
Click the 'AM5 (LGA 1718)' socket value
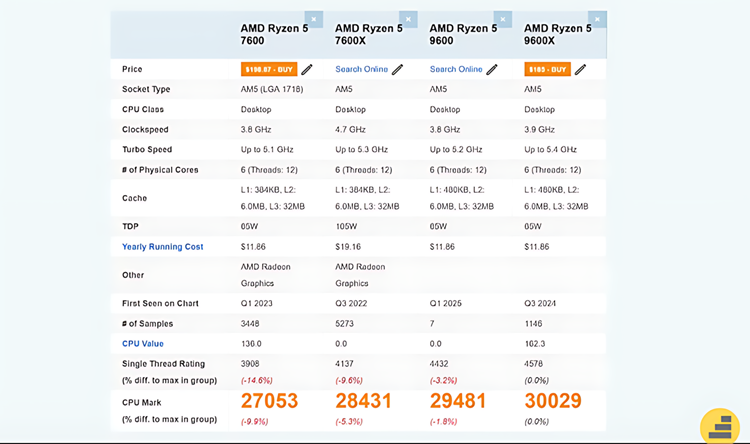tap(272, 89)
